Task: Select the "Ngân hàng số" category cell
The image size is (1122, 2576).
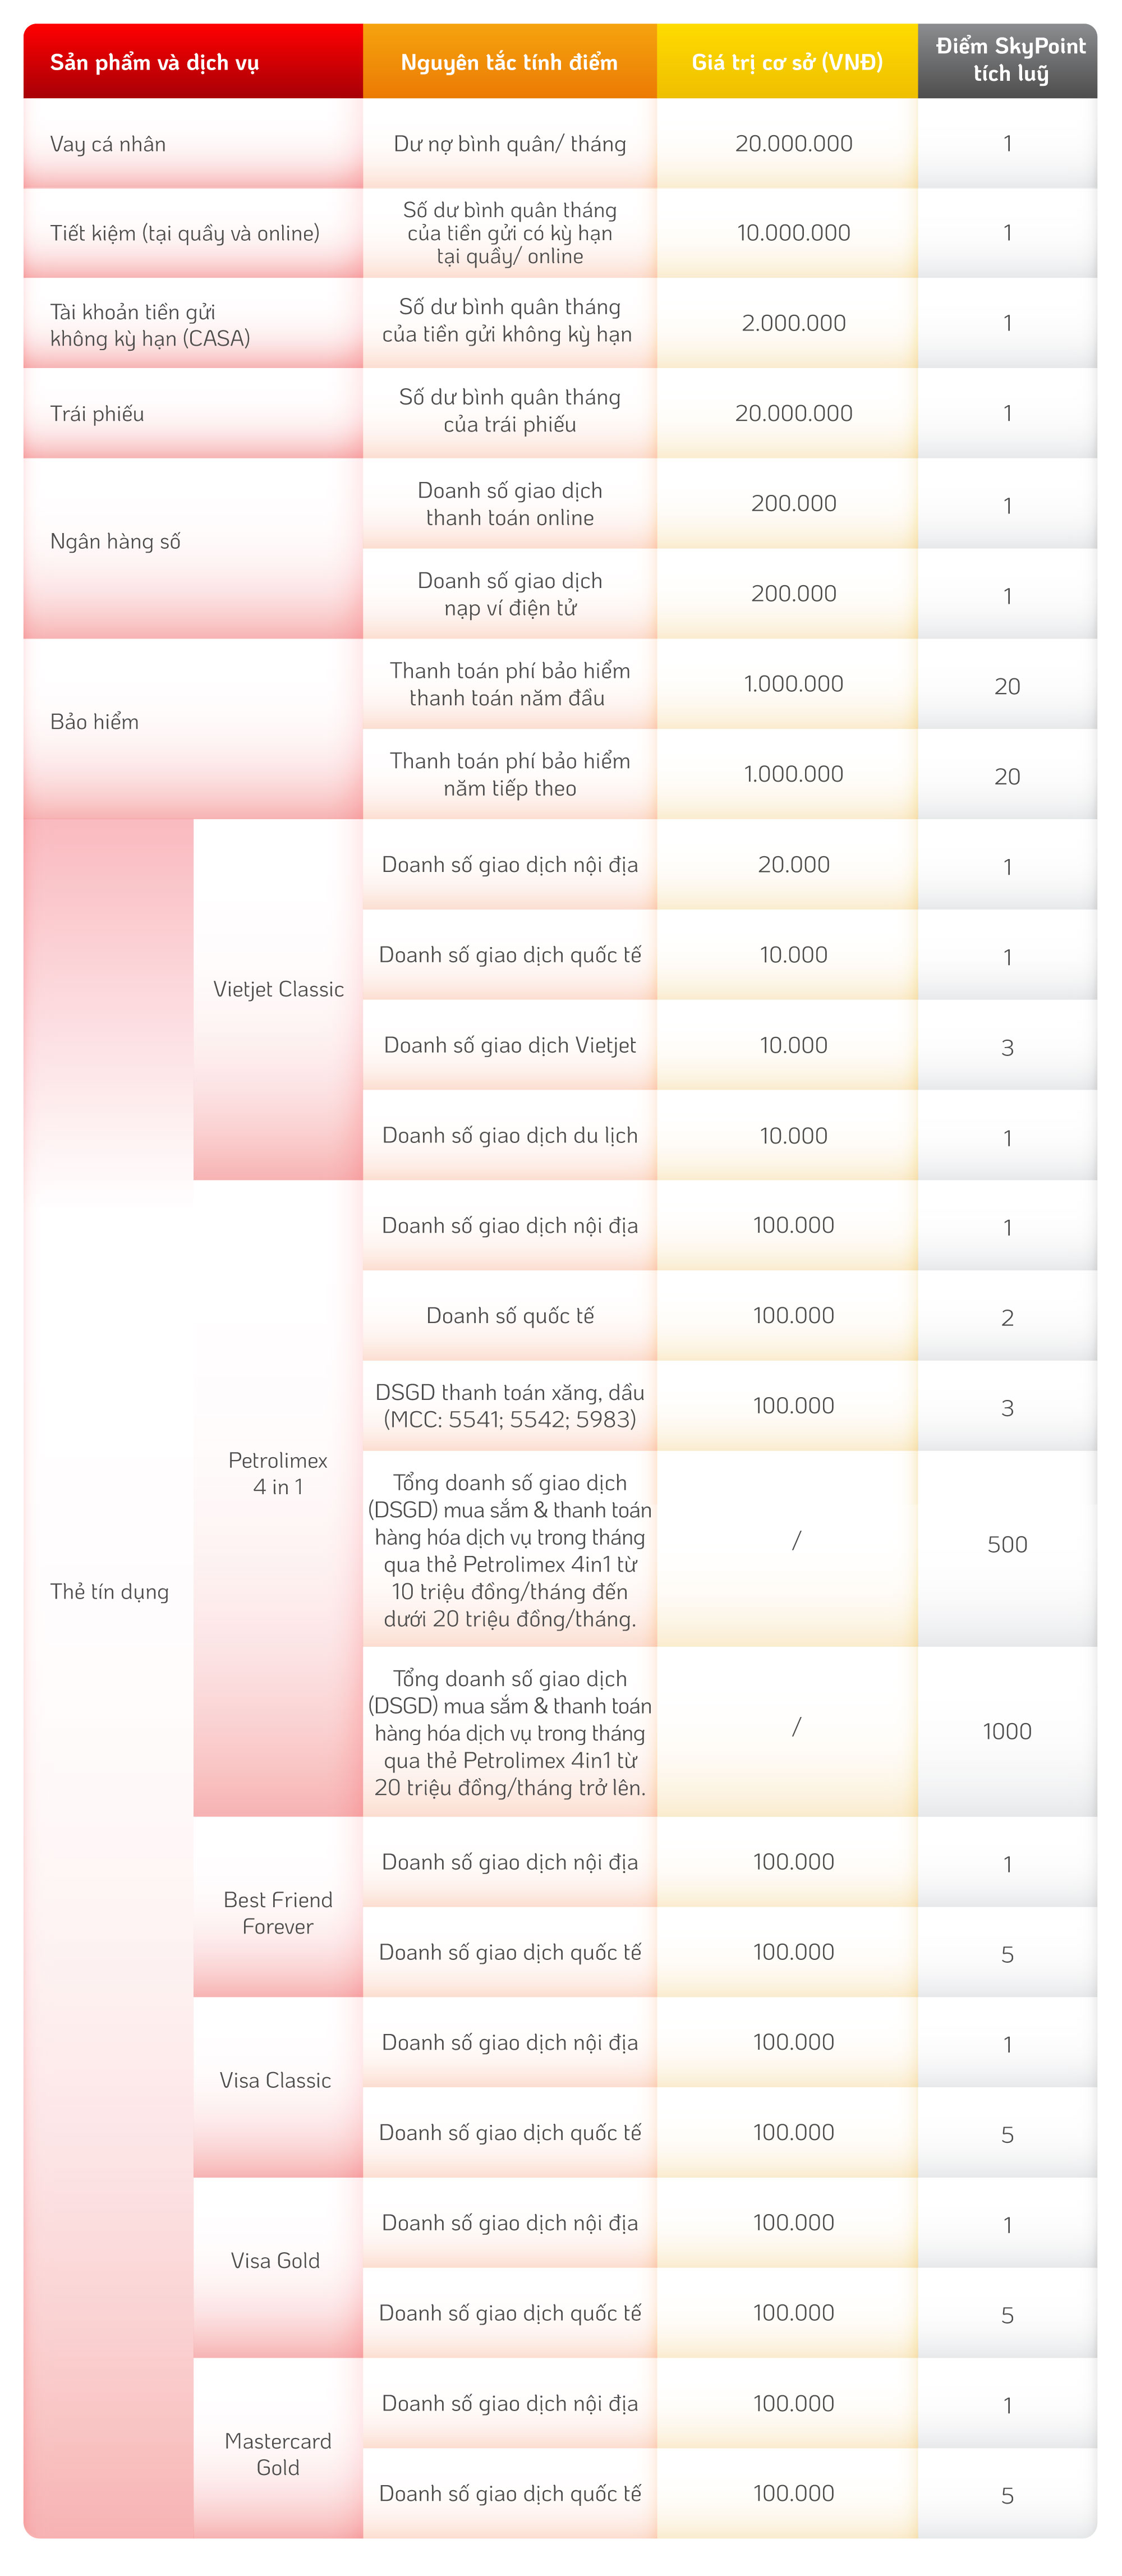Action: click(115, 541)
